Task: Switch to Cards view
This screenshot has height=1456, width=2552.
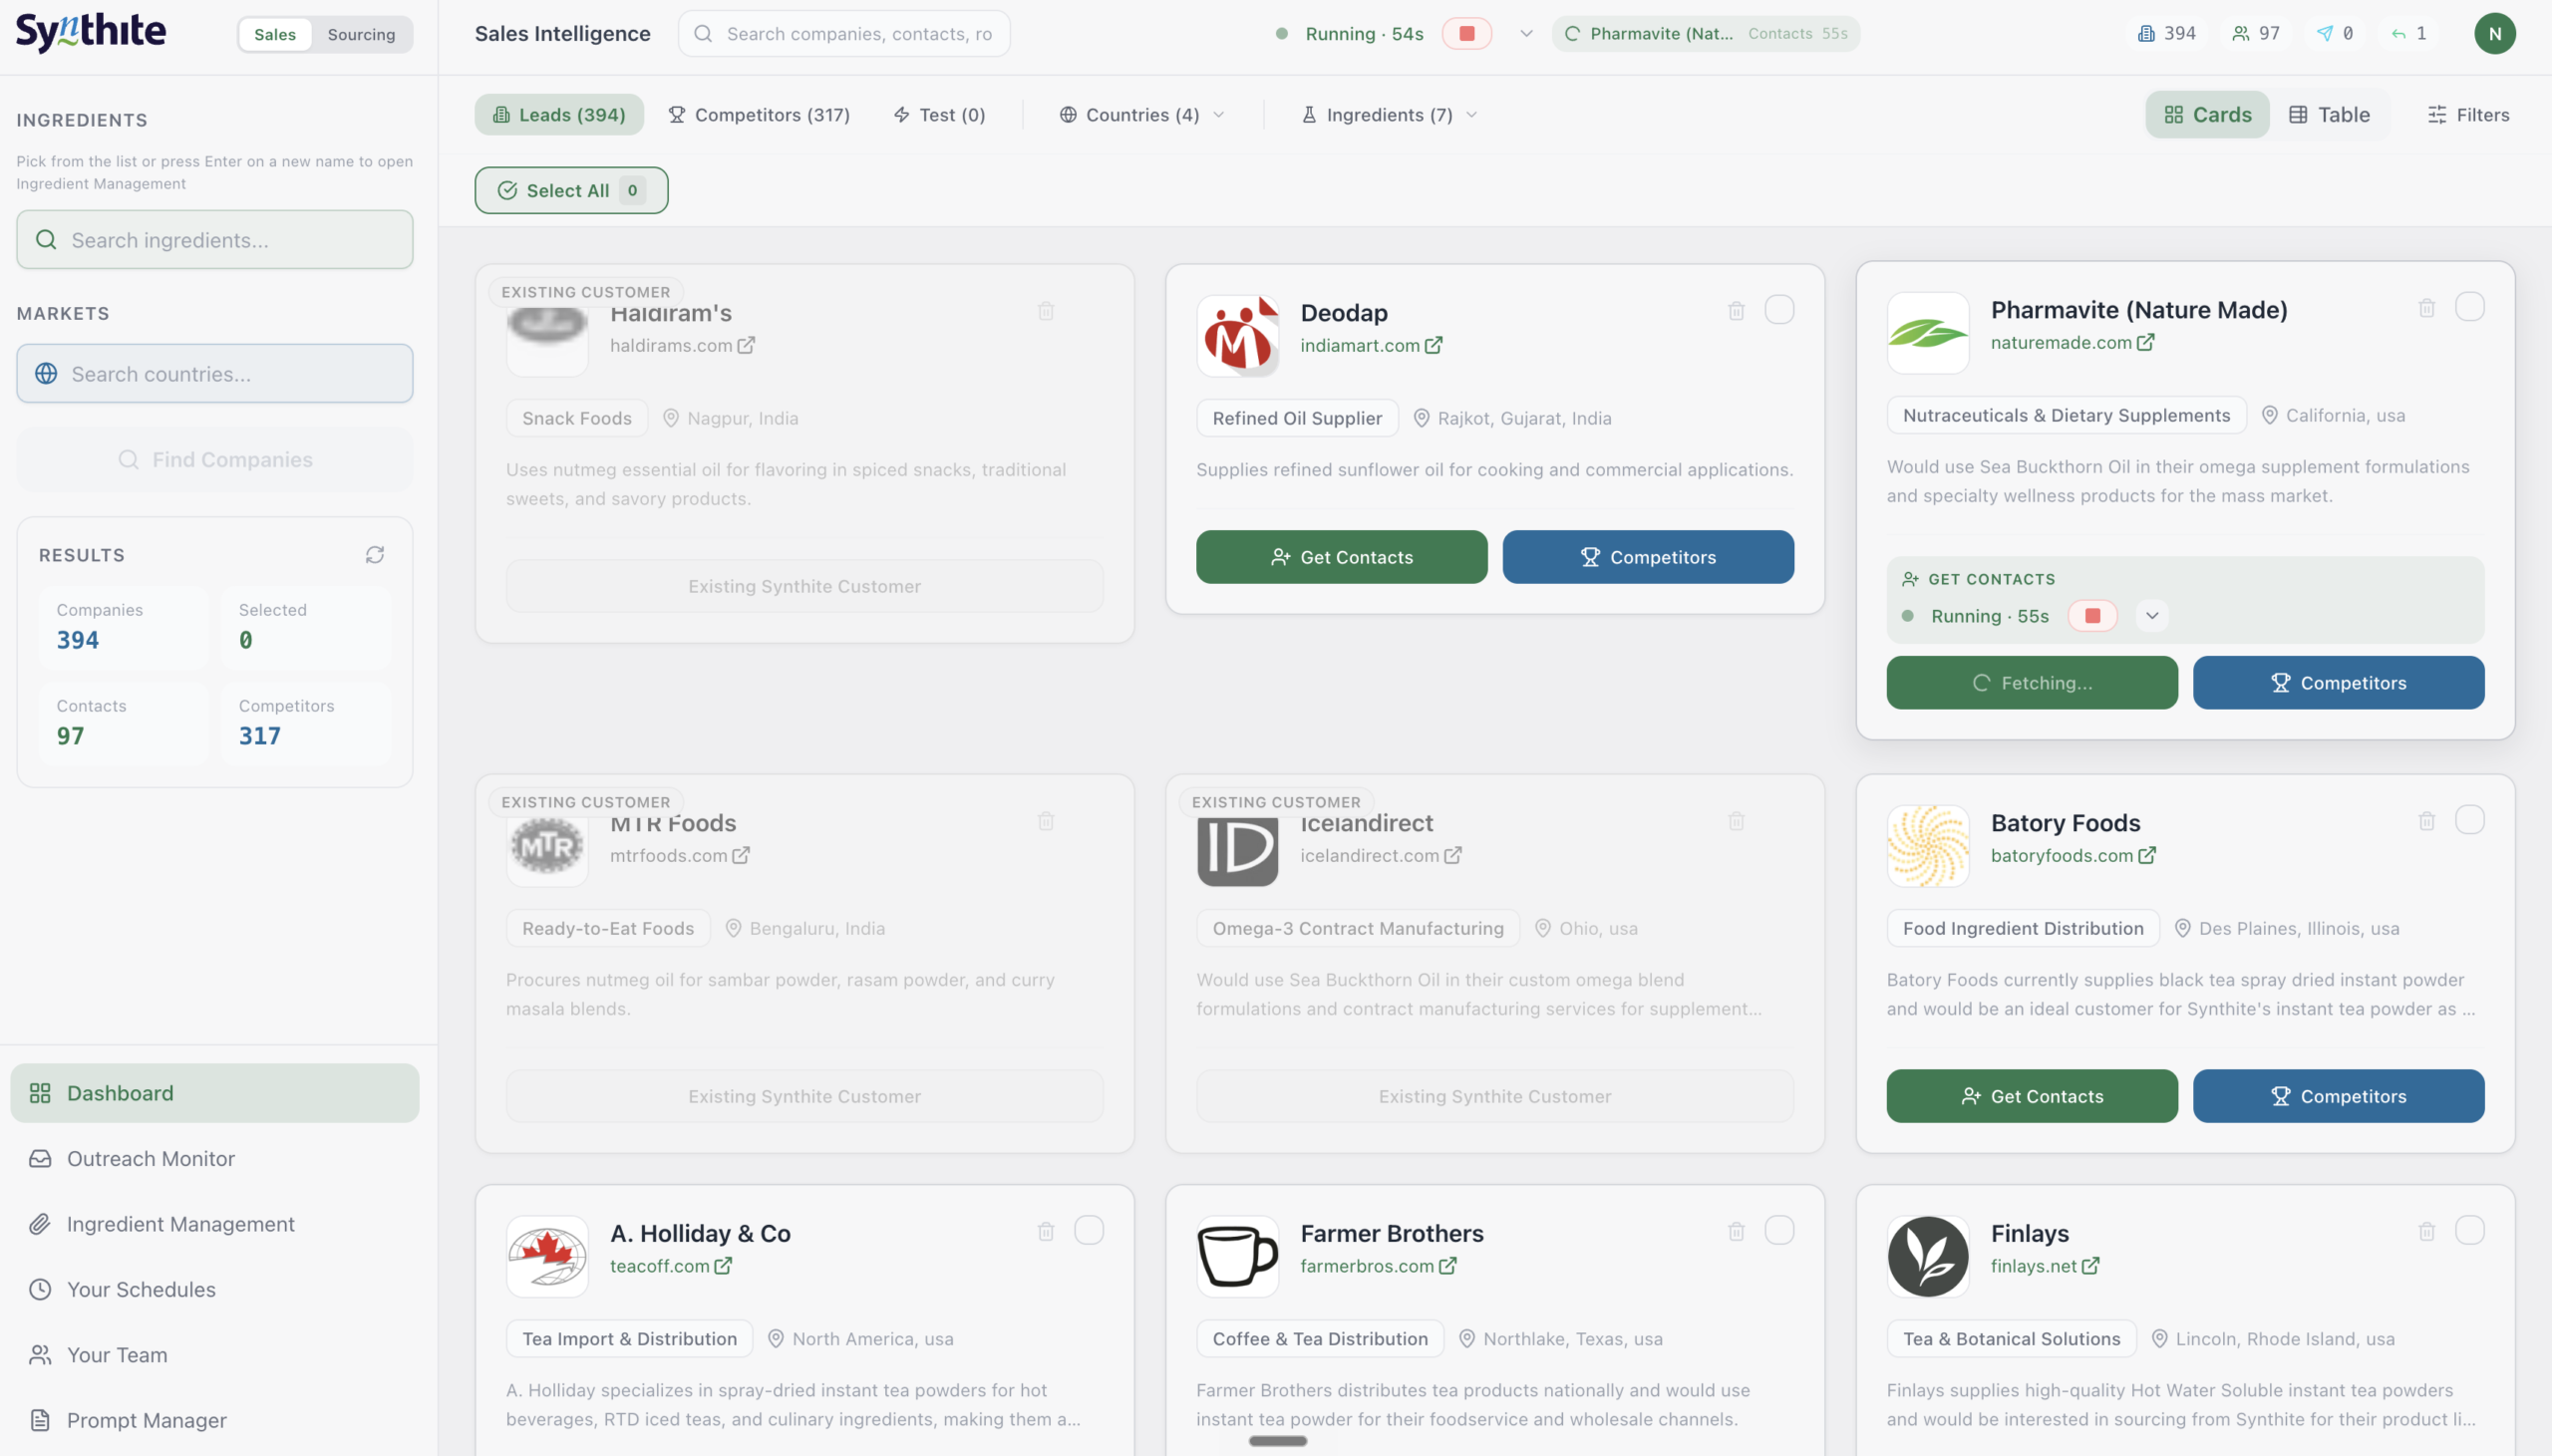Action: click(x=2207, y=114)
